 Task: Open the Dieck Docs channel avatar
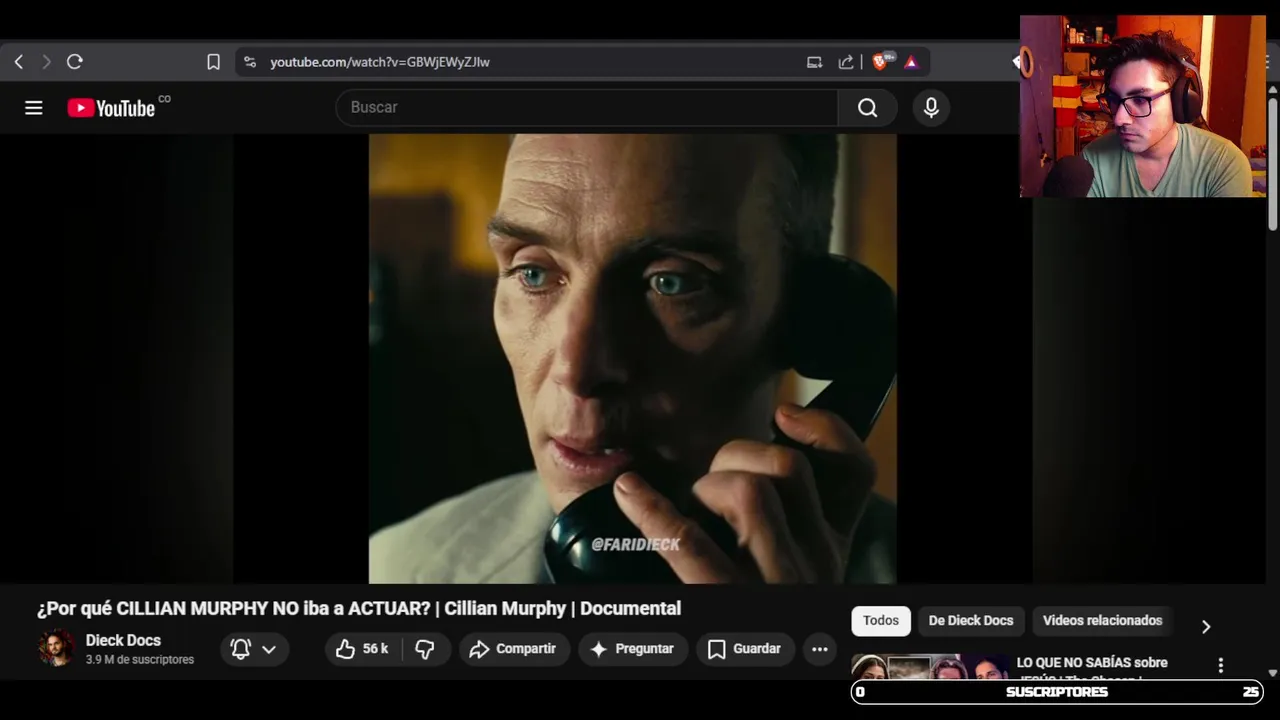point(56,648)
